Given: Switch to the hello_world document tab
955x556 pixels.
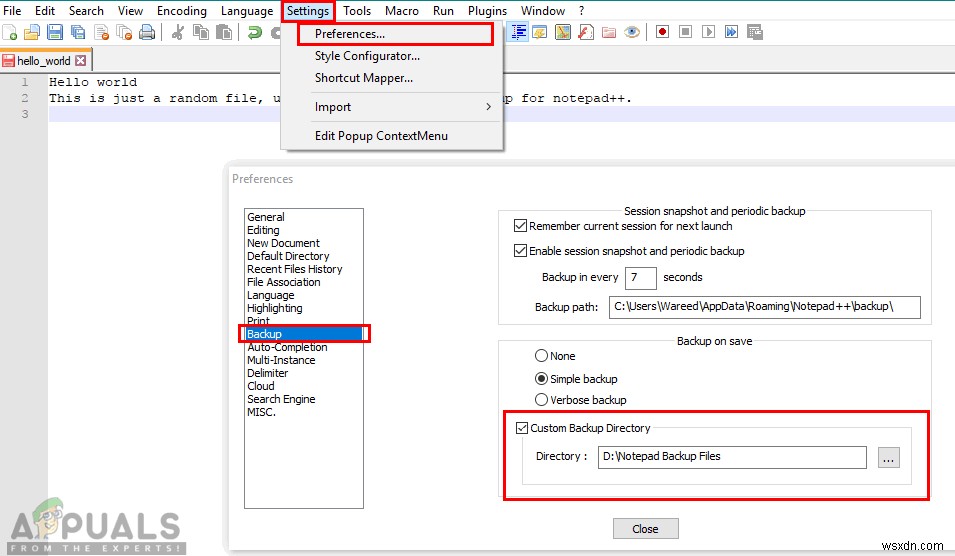Looking at the screenshot, I should (43, 61).
